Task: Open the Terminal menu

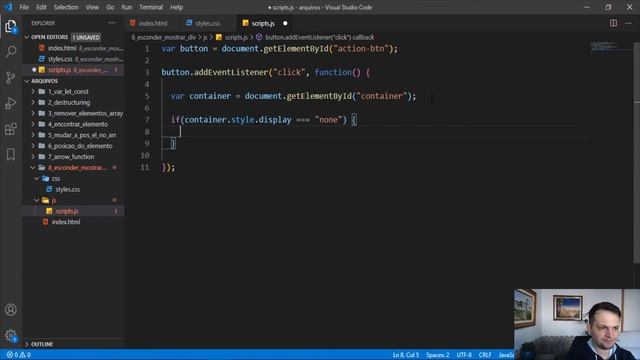Action: 151,7
